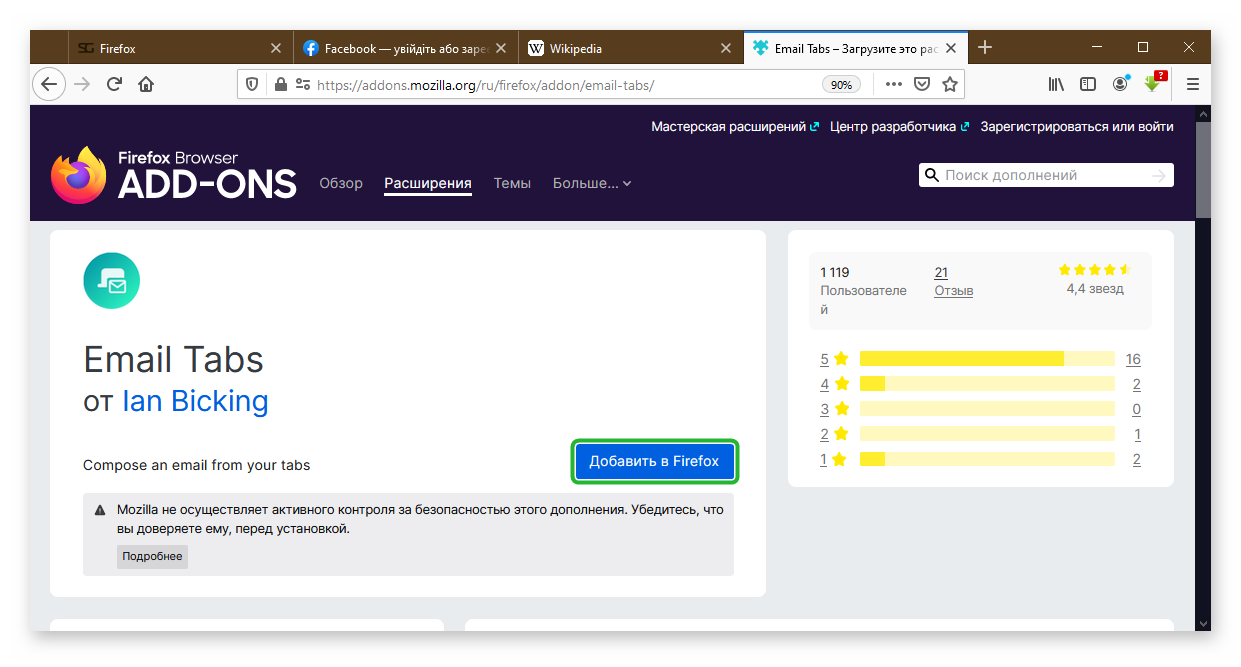Bookmark this page with star icon
The image size is (1241, 667).
[x=950, y=85]
